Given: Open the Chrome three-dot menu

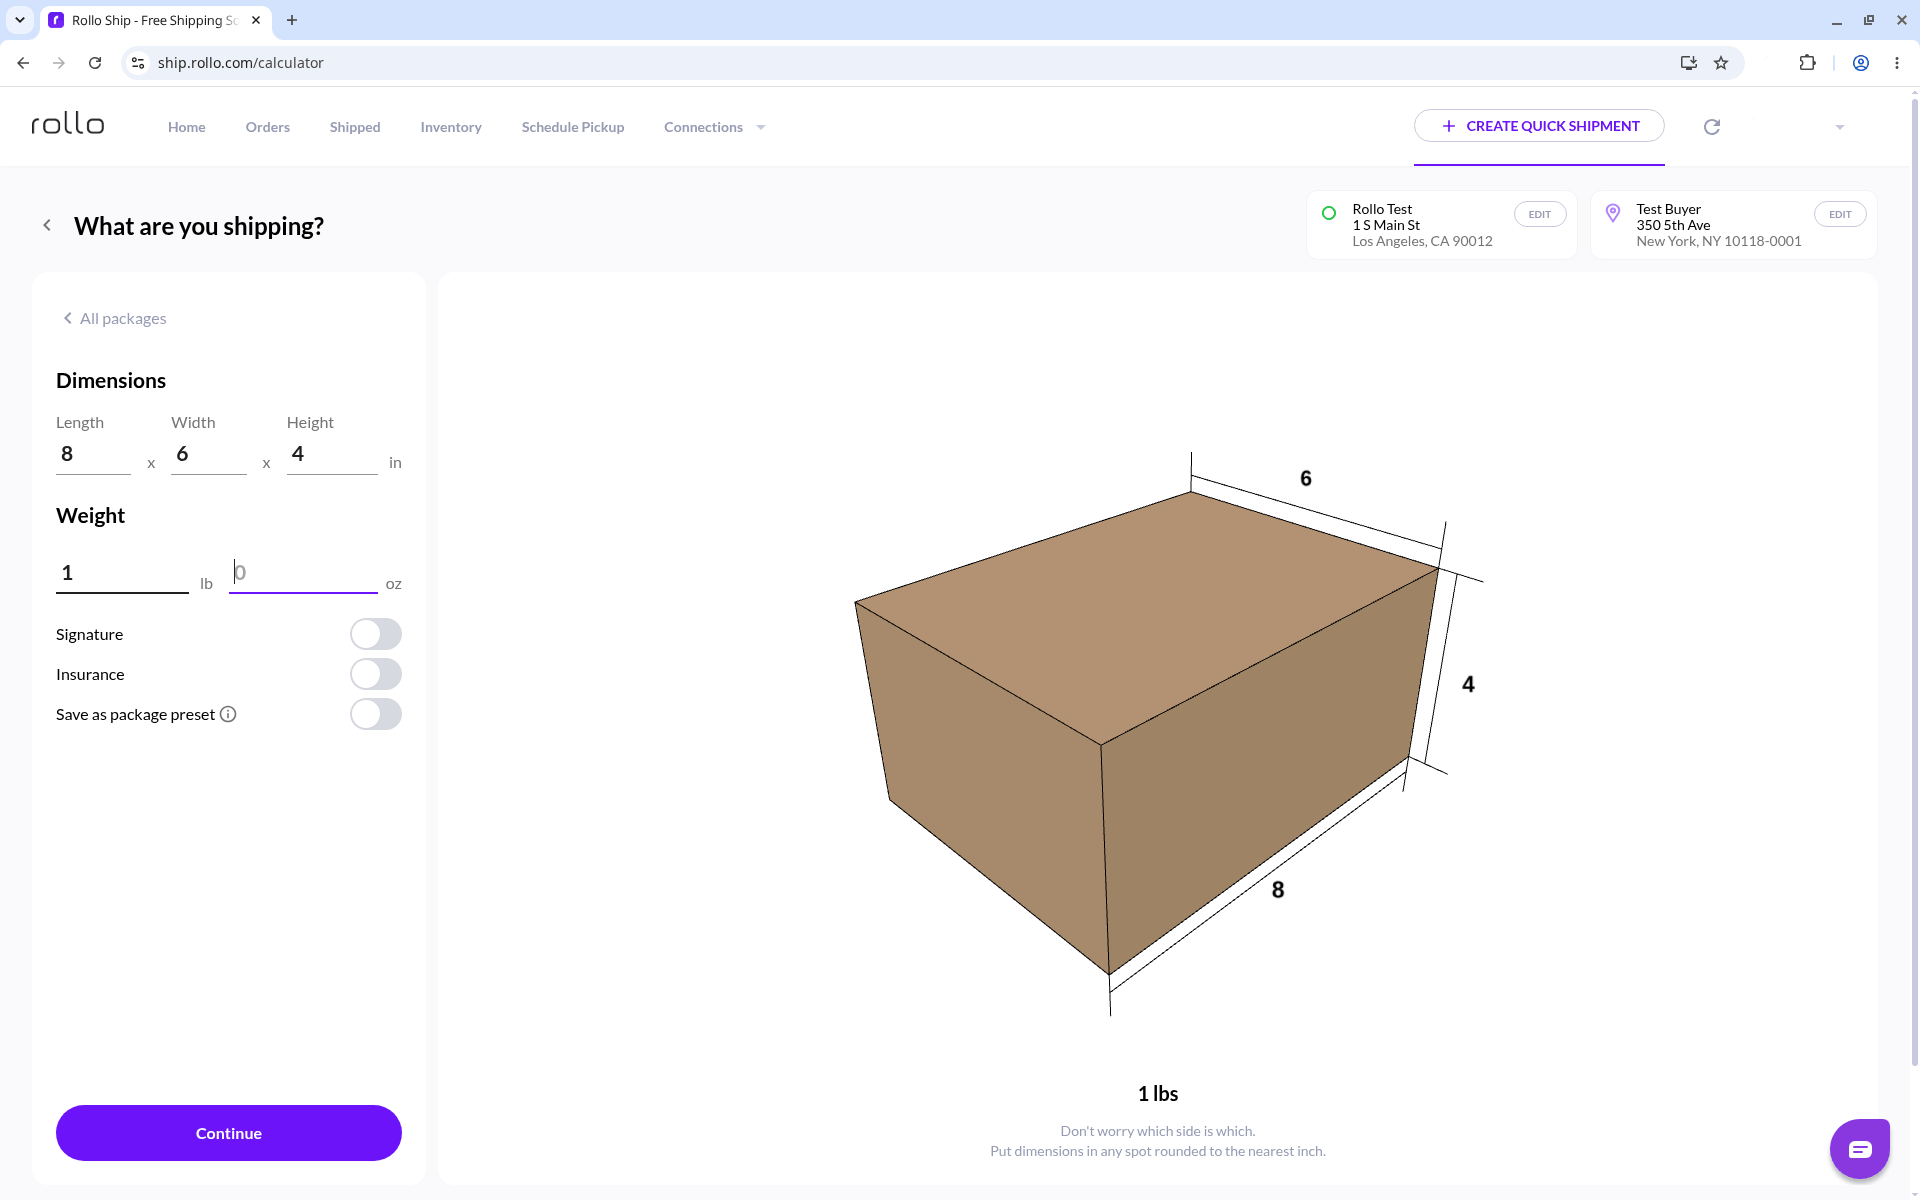Looking at the screenshot, I should [x=1897, y=63].
